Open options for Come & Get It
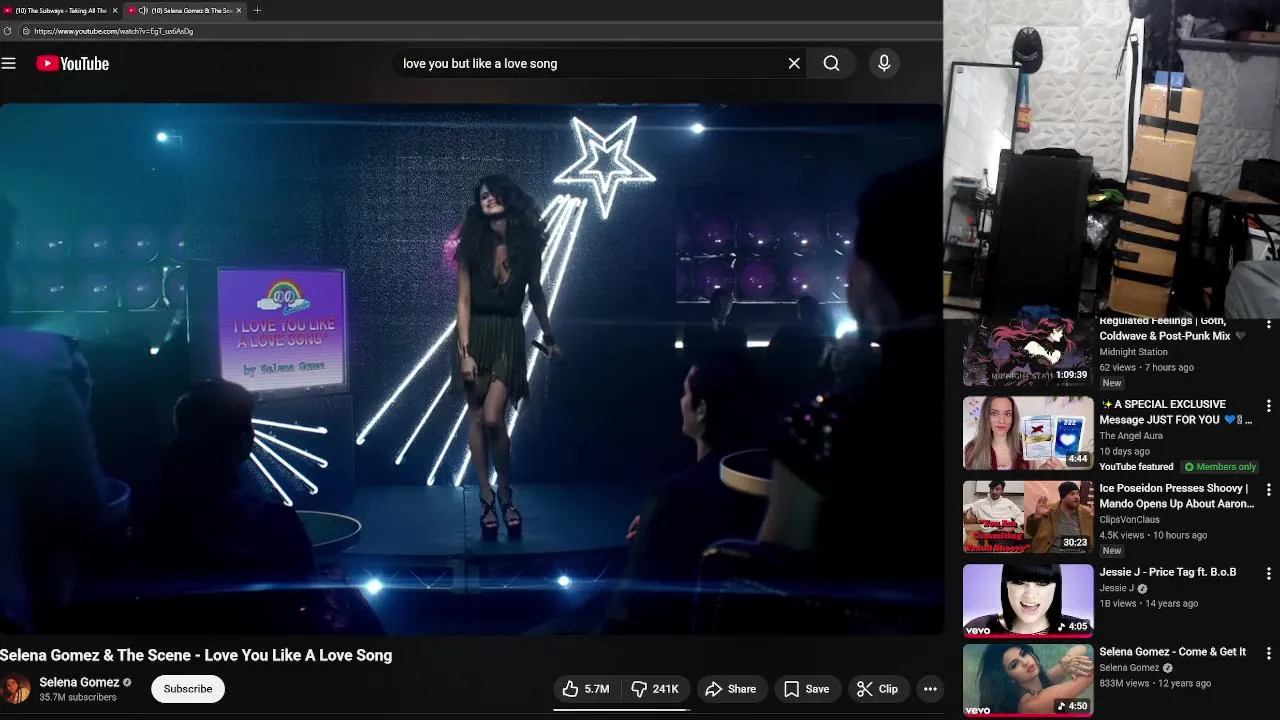Image resolution: width=1280 pixels, height=720 pixels. (x=1268, y=654)
